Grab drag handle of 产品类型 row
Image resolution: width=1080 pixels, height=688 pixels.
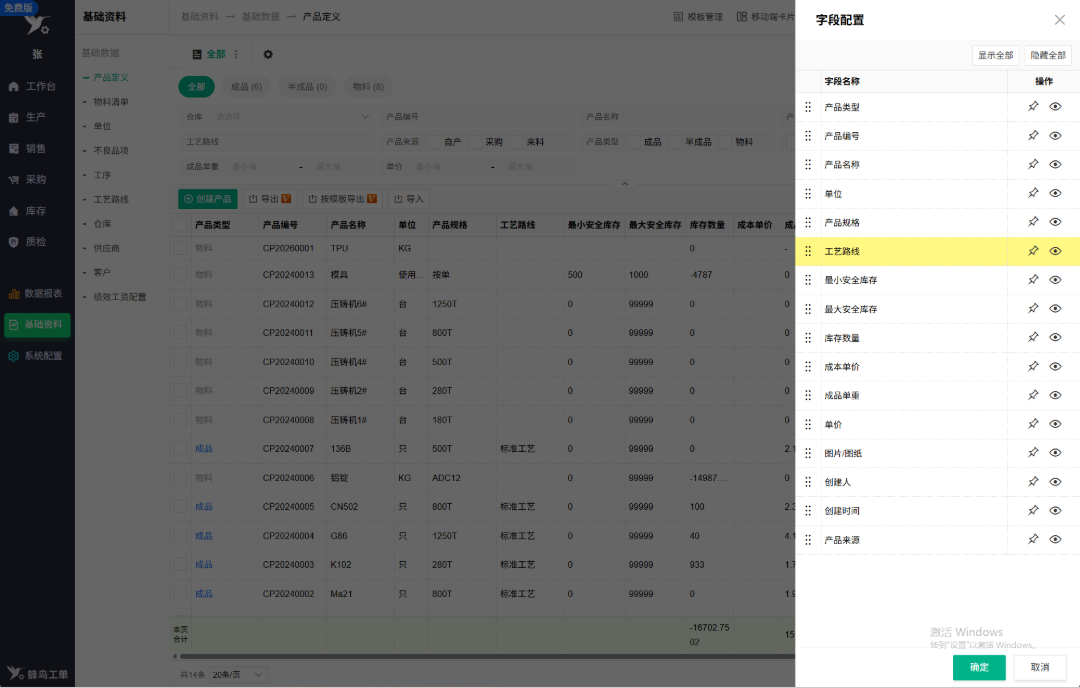808,107
